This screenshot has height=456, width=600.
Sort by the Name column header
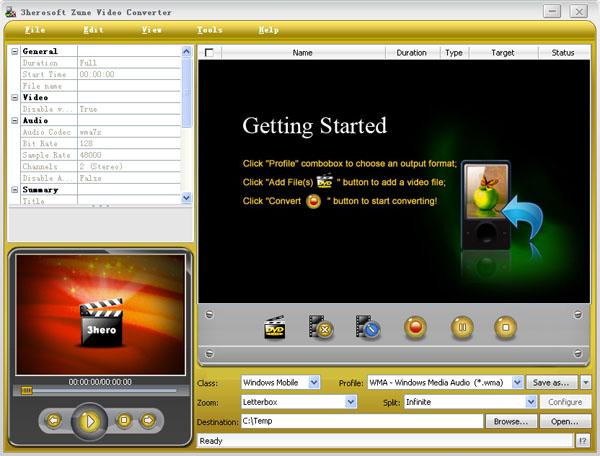[303, 53]
